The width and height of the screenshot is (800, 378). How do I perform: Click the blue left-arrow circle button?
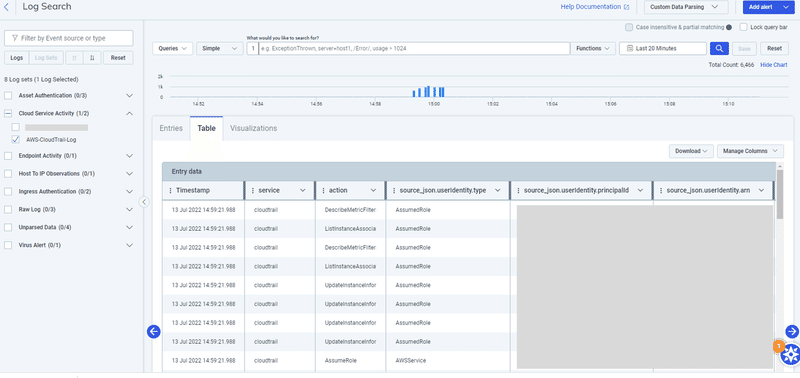154,332
